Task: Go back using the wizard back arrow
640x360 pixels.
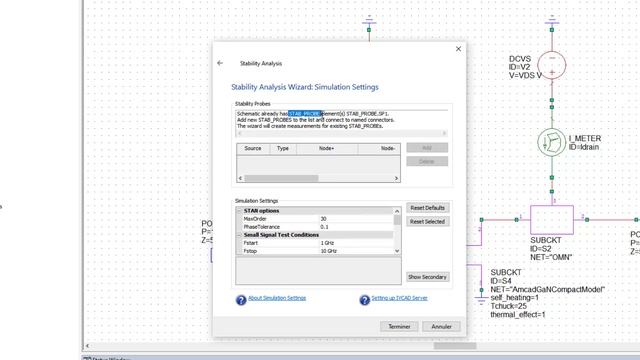Action: click(x=220, y=63)
